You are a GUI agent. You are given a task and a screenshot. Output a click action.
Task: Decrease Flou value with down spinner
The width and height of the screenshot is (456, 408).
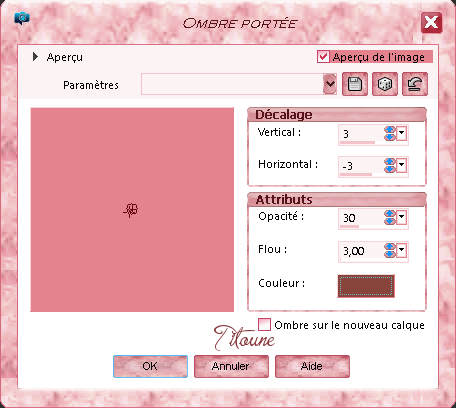click(x=389, y=254)
